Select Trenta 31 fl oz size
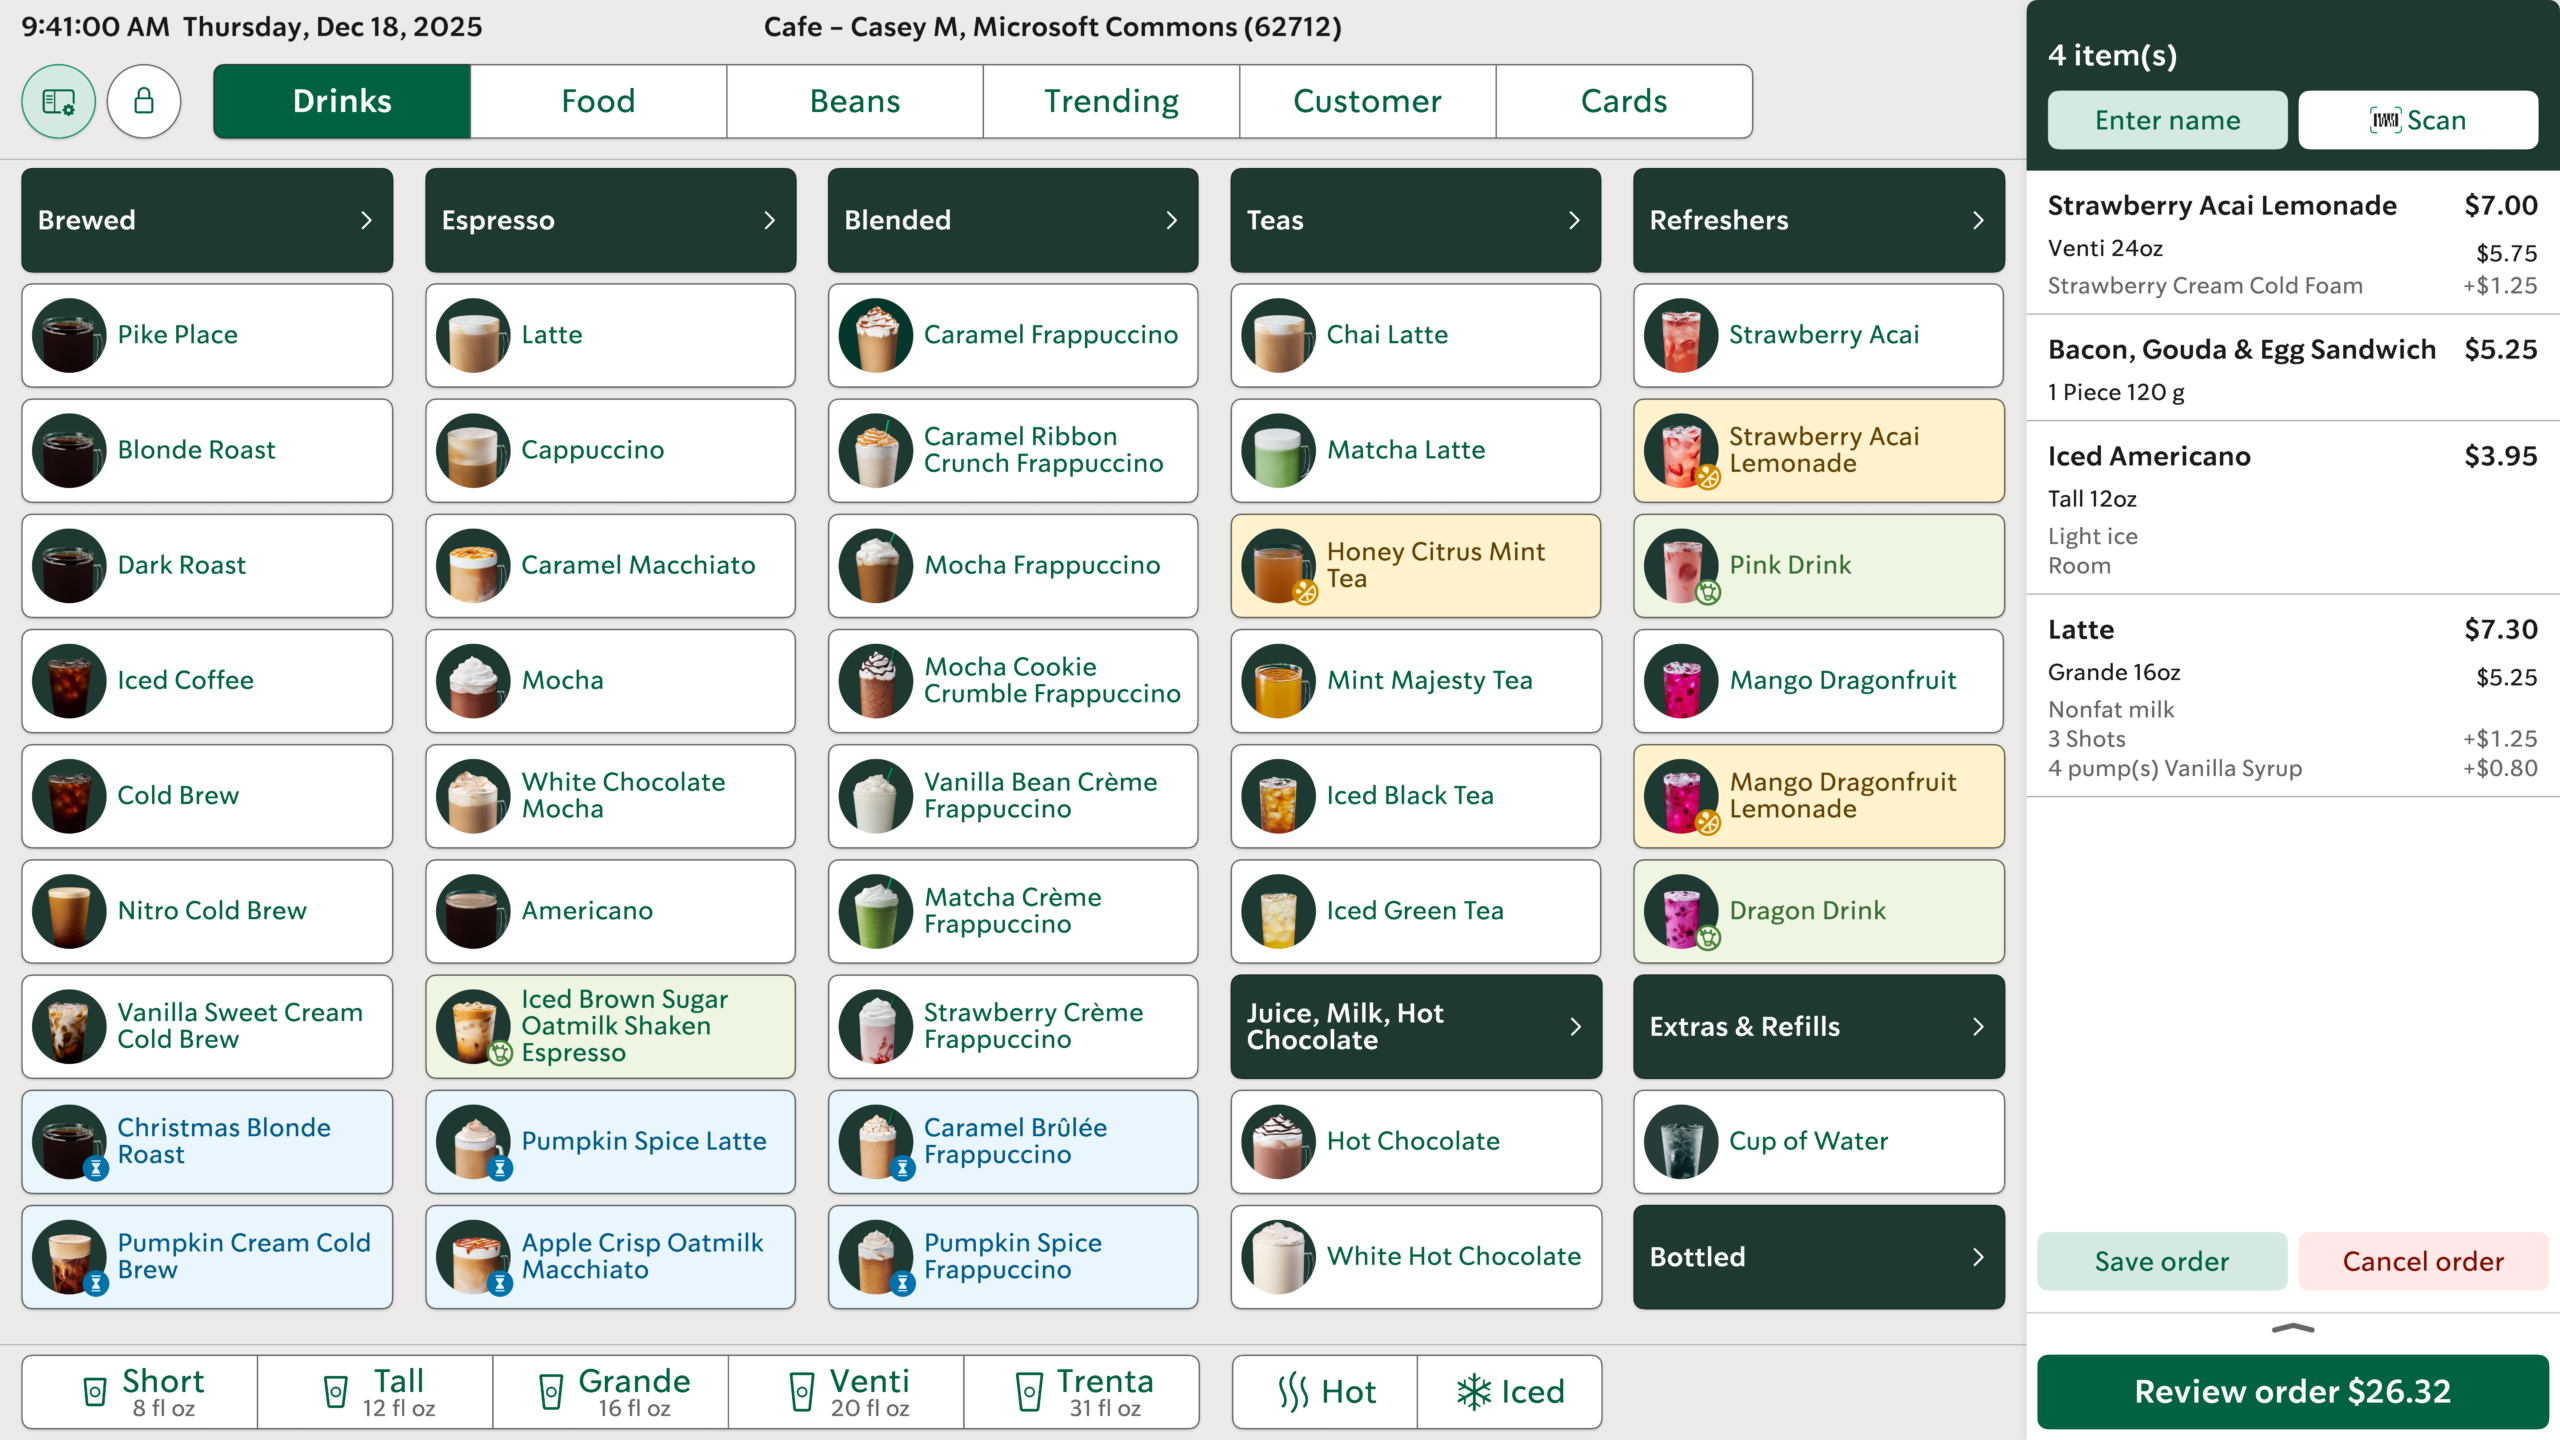 tap(1082, 1392)
